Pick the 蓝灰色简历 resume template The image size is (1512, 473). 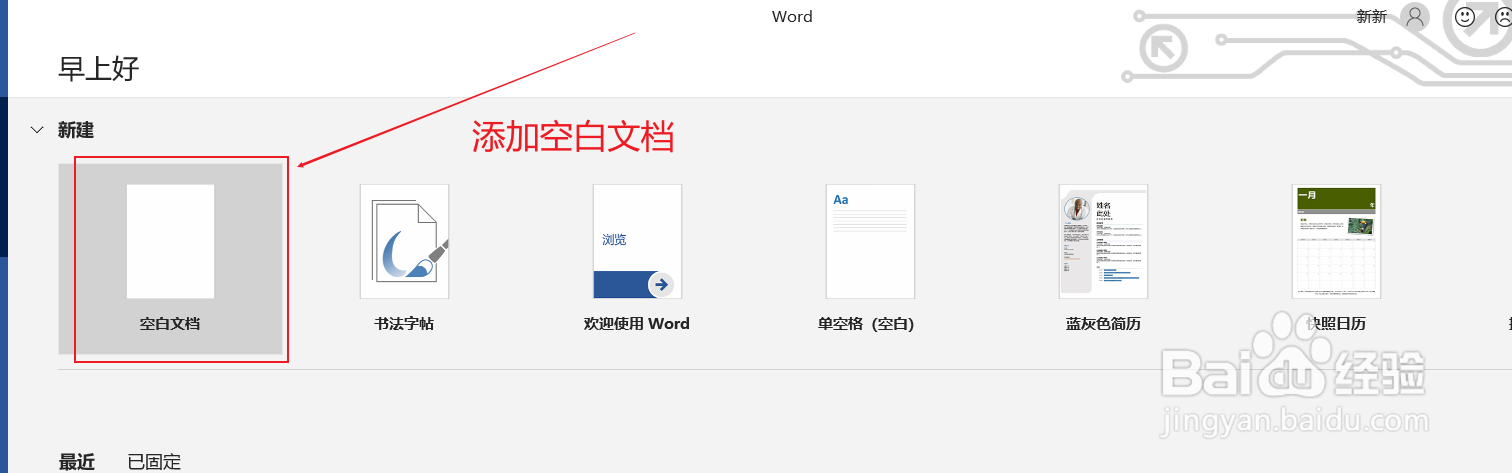coord(1103,241)
